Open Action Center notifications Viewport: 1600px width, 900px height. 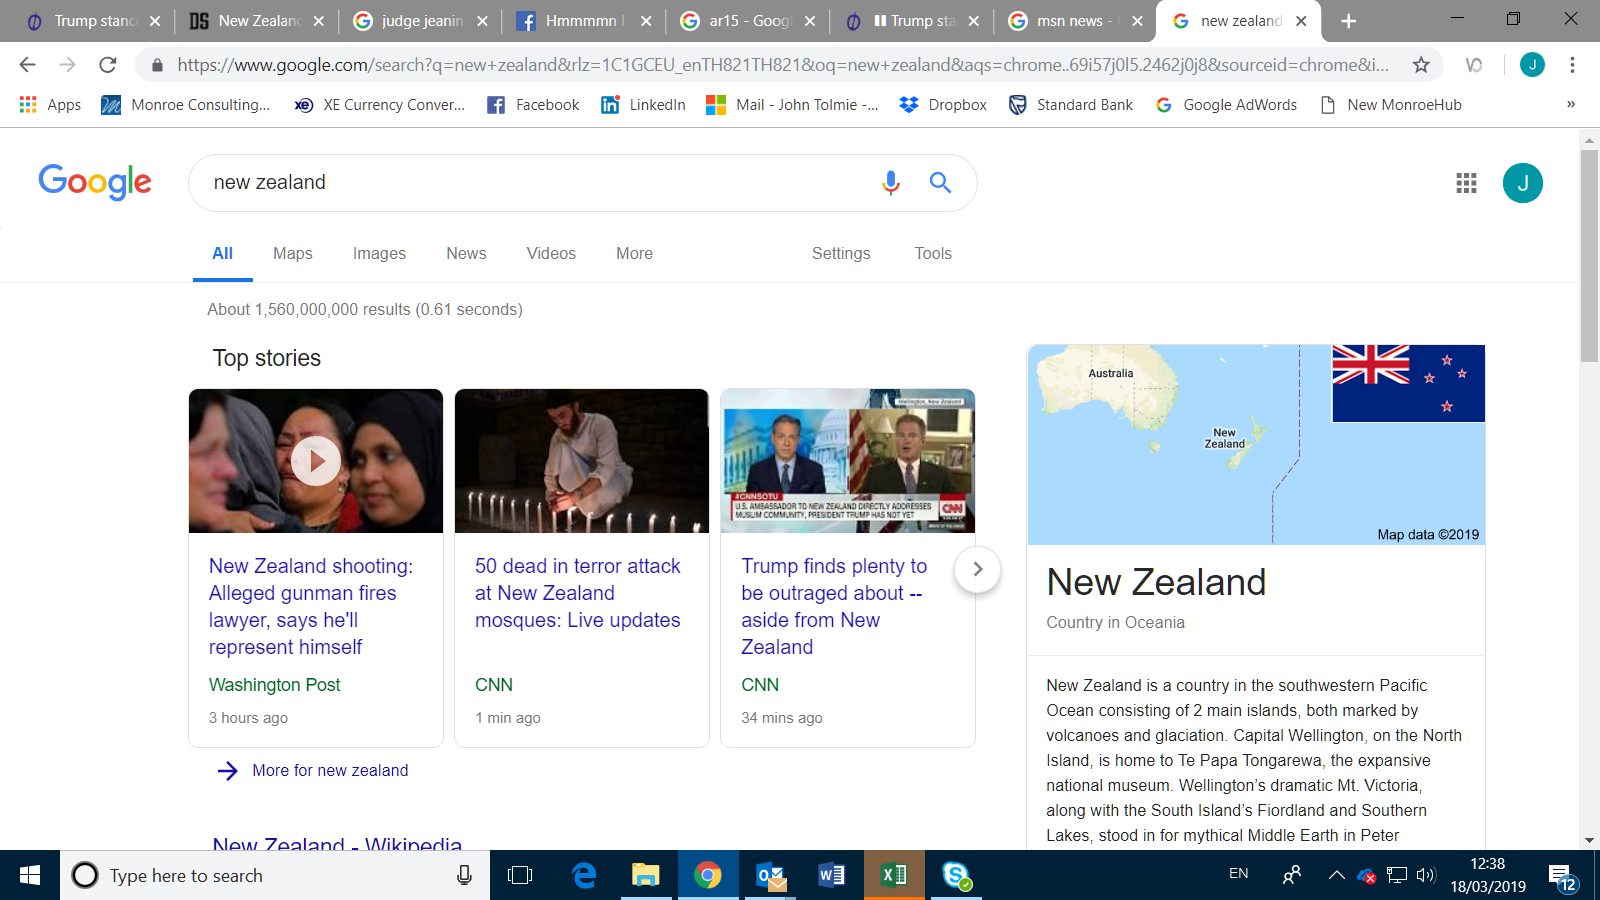[1562, 877]
